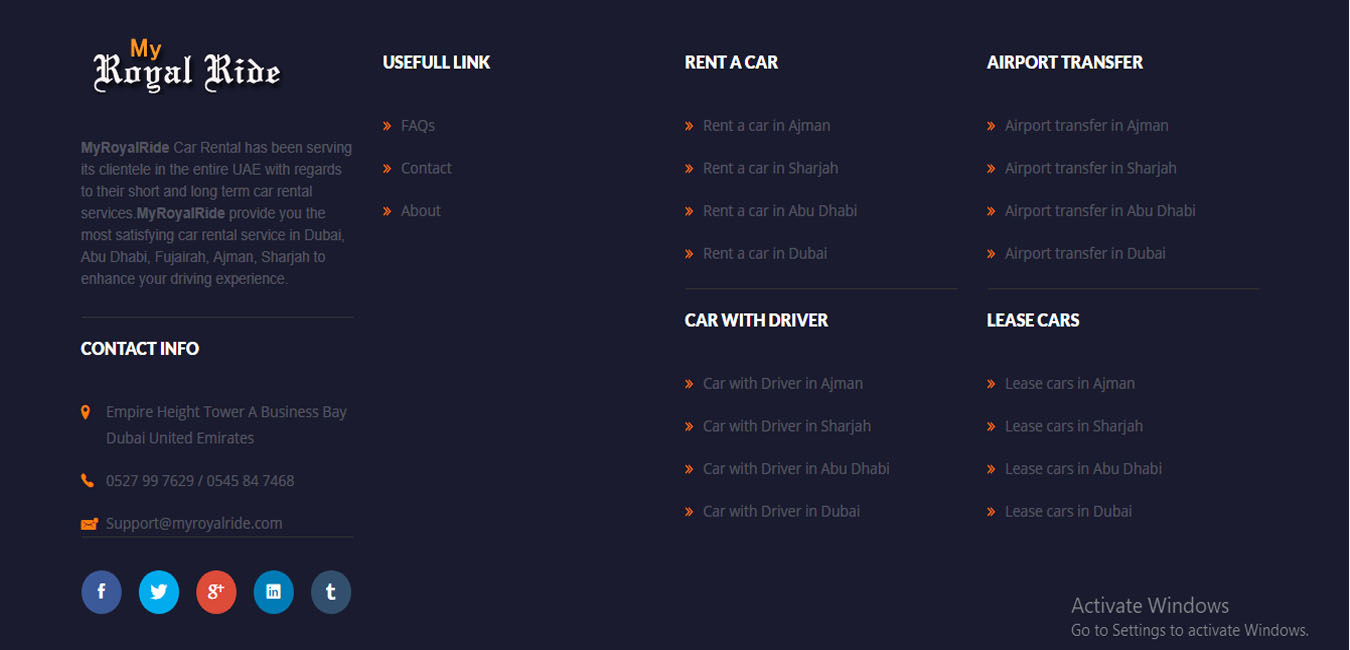Select Car with Driver in Sharjah
The width and height of the screenshot is (1350, 650).
tap(786, 426)
